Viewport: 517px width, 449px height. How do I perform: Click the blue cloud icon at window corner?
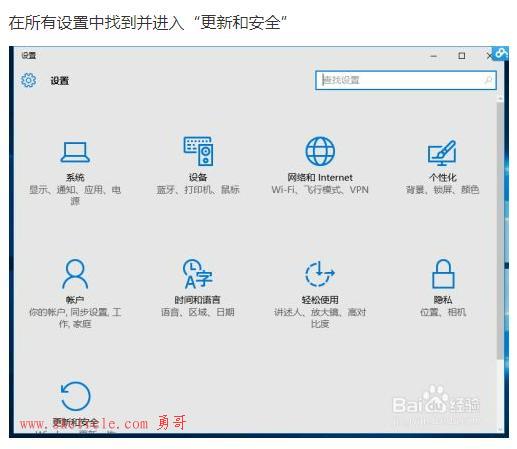501,53
